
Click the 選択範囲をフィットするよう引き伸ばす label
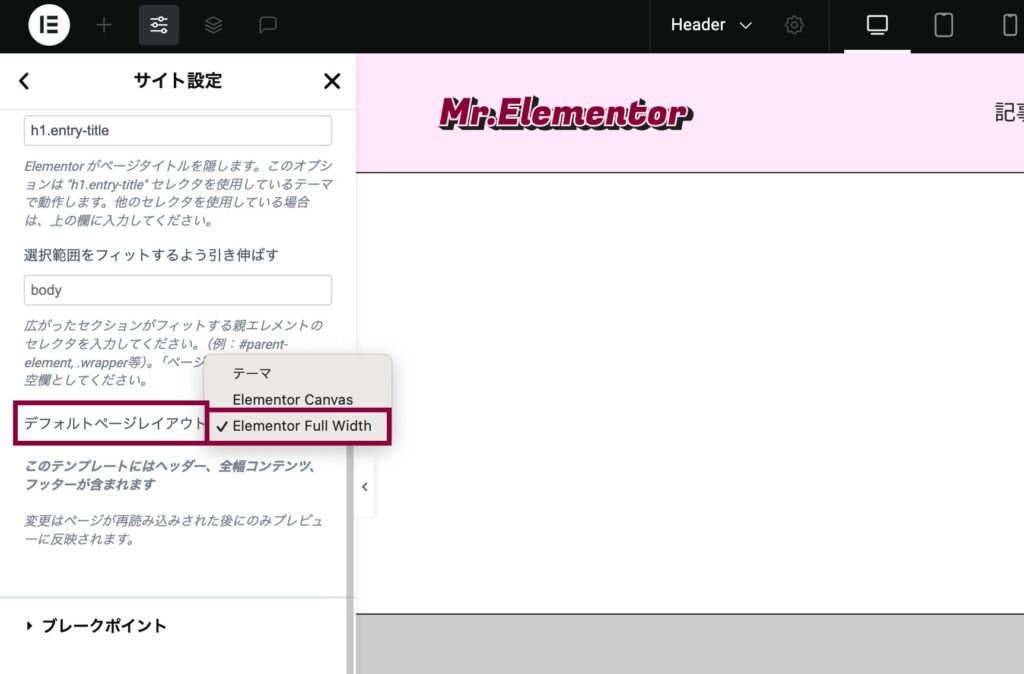[152, 255]
